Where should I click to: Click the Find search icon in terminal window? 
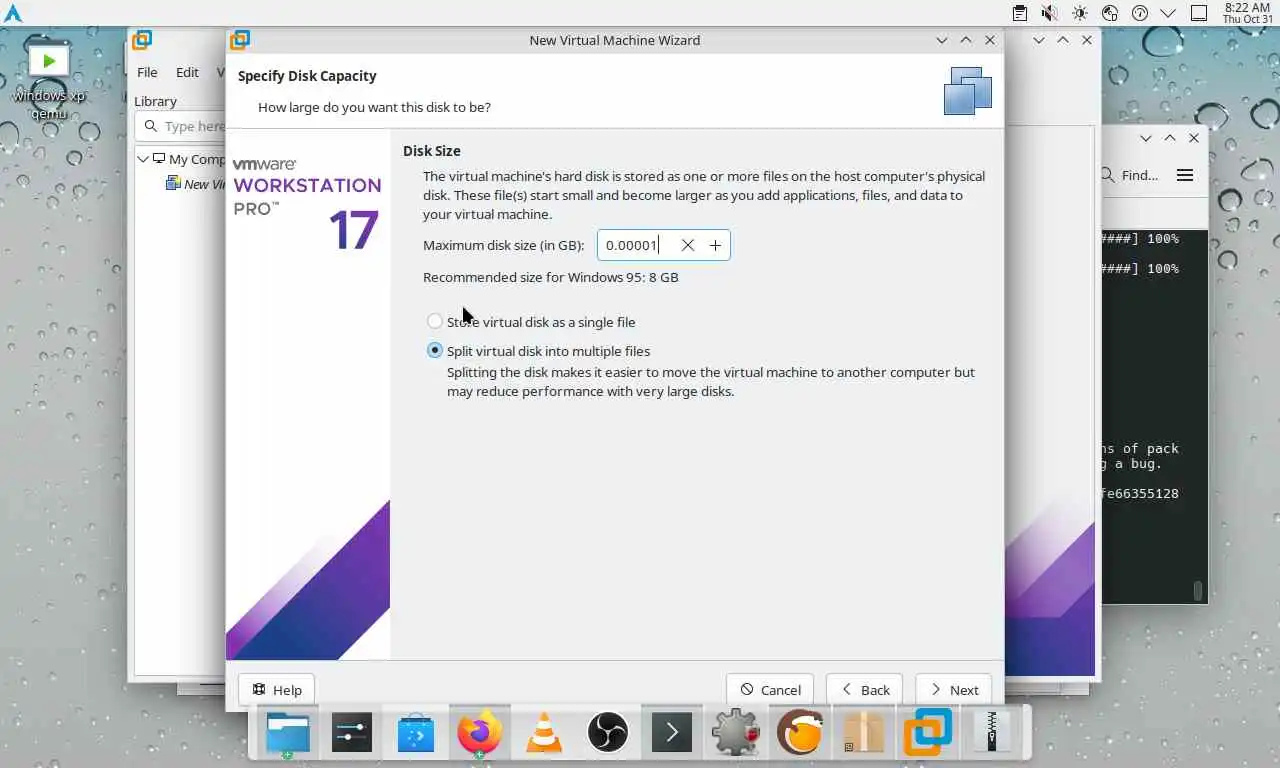pyautogui.click(x=1108, y=175)
